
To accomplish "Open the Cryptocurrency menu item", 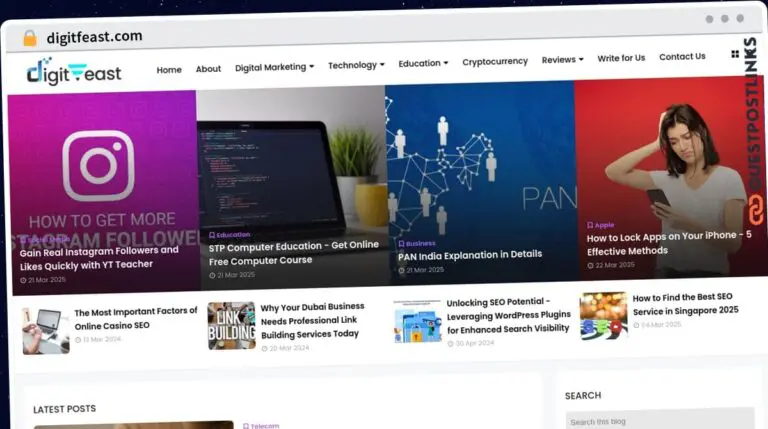I will pyautogui.click(x=495, y=61).
